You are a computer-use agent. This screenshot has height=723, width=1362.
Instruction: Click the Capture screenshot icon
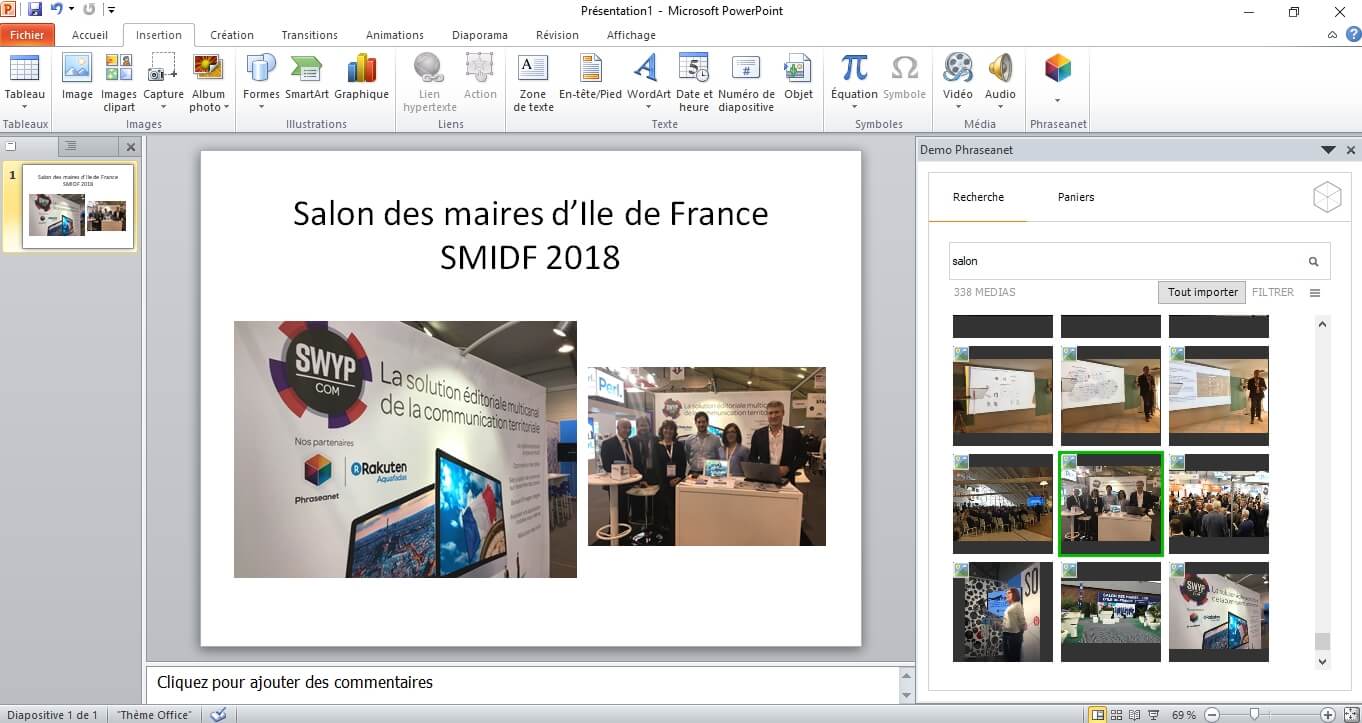click(x=163, y=69)
